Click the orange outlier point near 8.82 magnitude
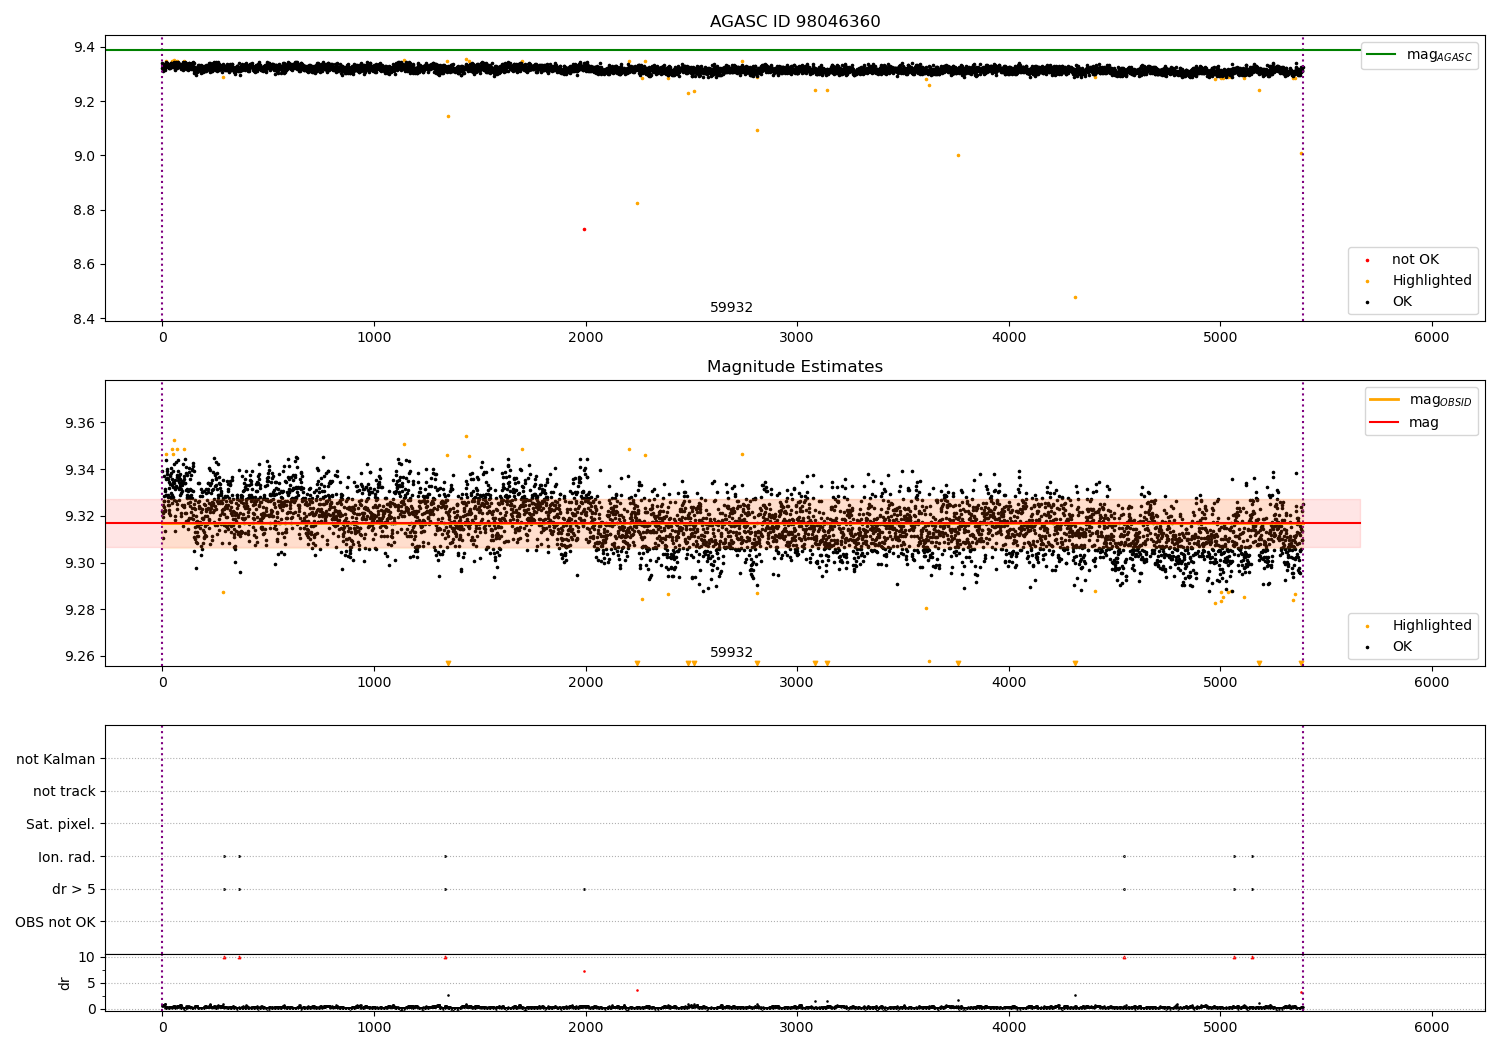 coord(637,203)
